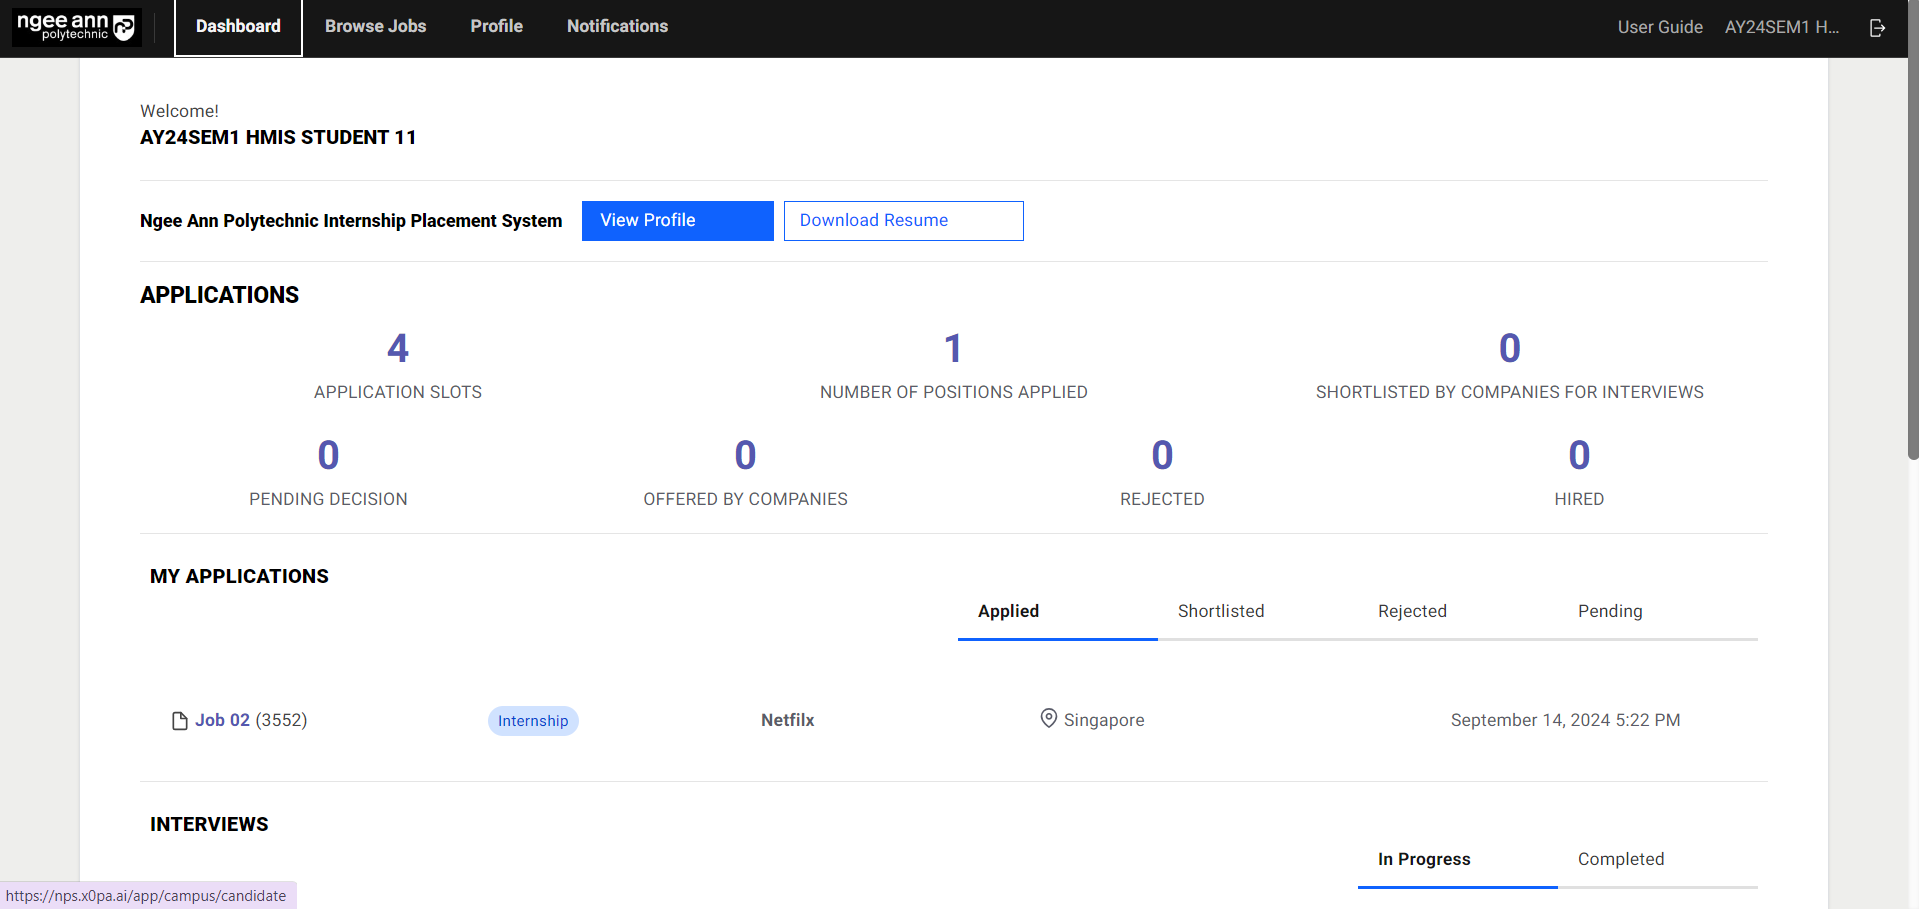
Task: Select the In Progress interviews tab
Action: (x=1423, y=860)
